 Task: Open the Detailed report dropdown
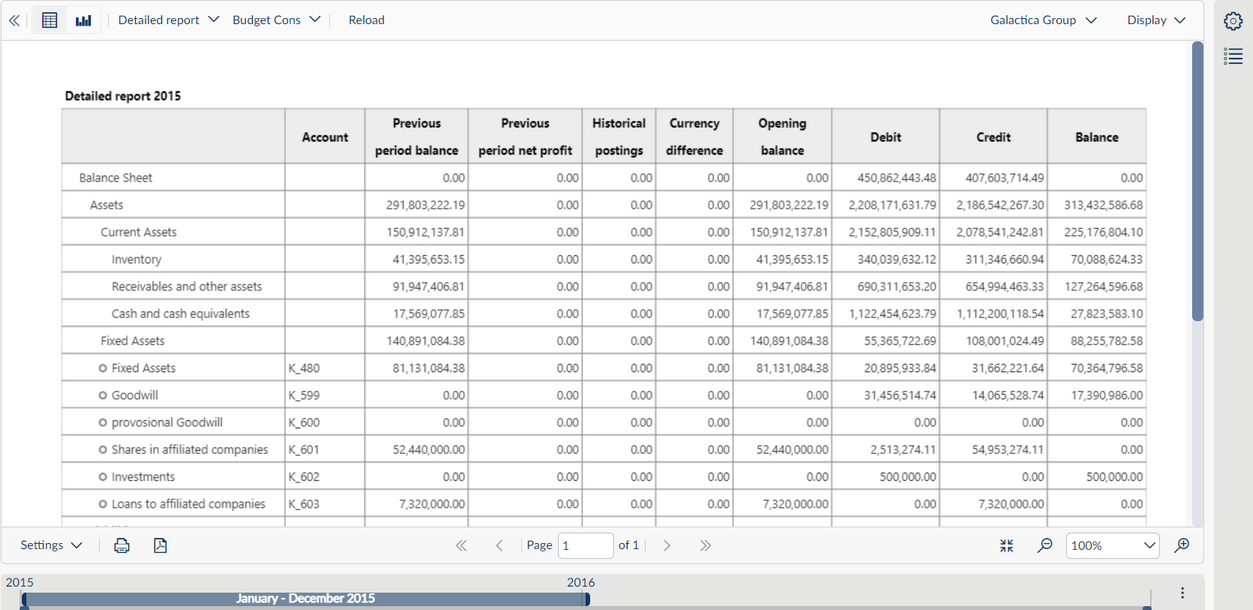(168, 20)
